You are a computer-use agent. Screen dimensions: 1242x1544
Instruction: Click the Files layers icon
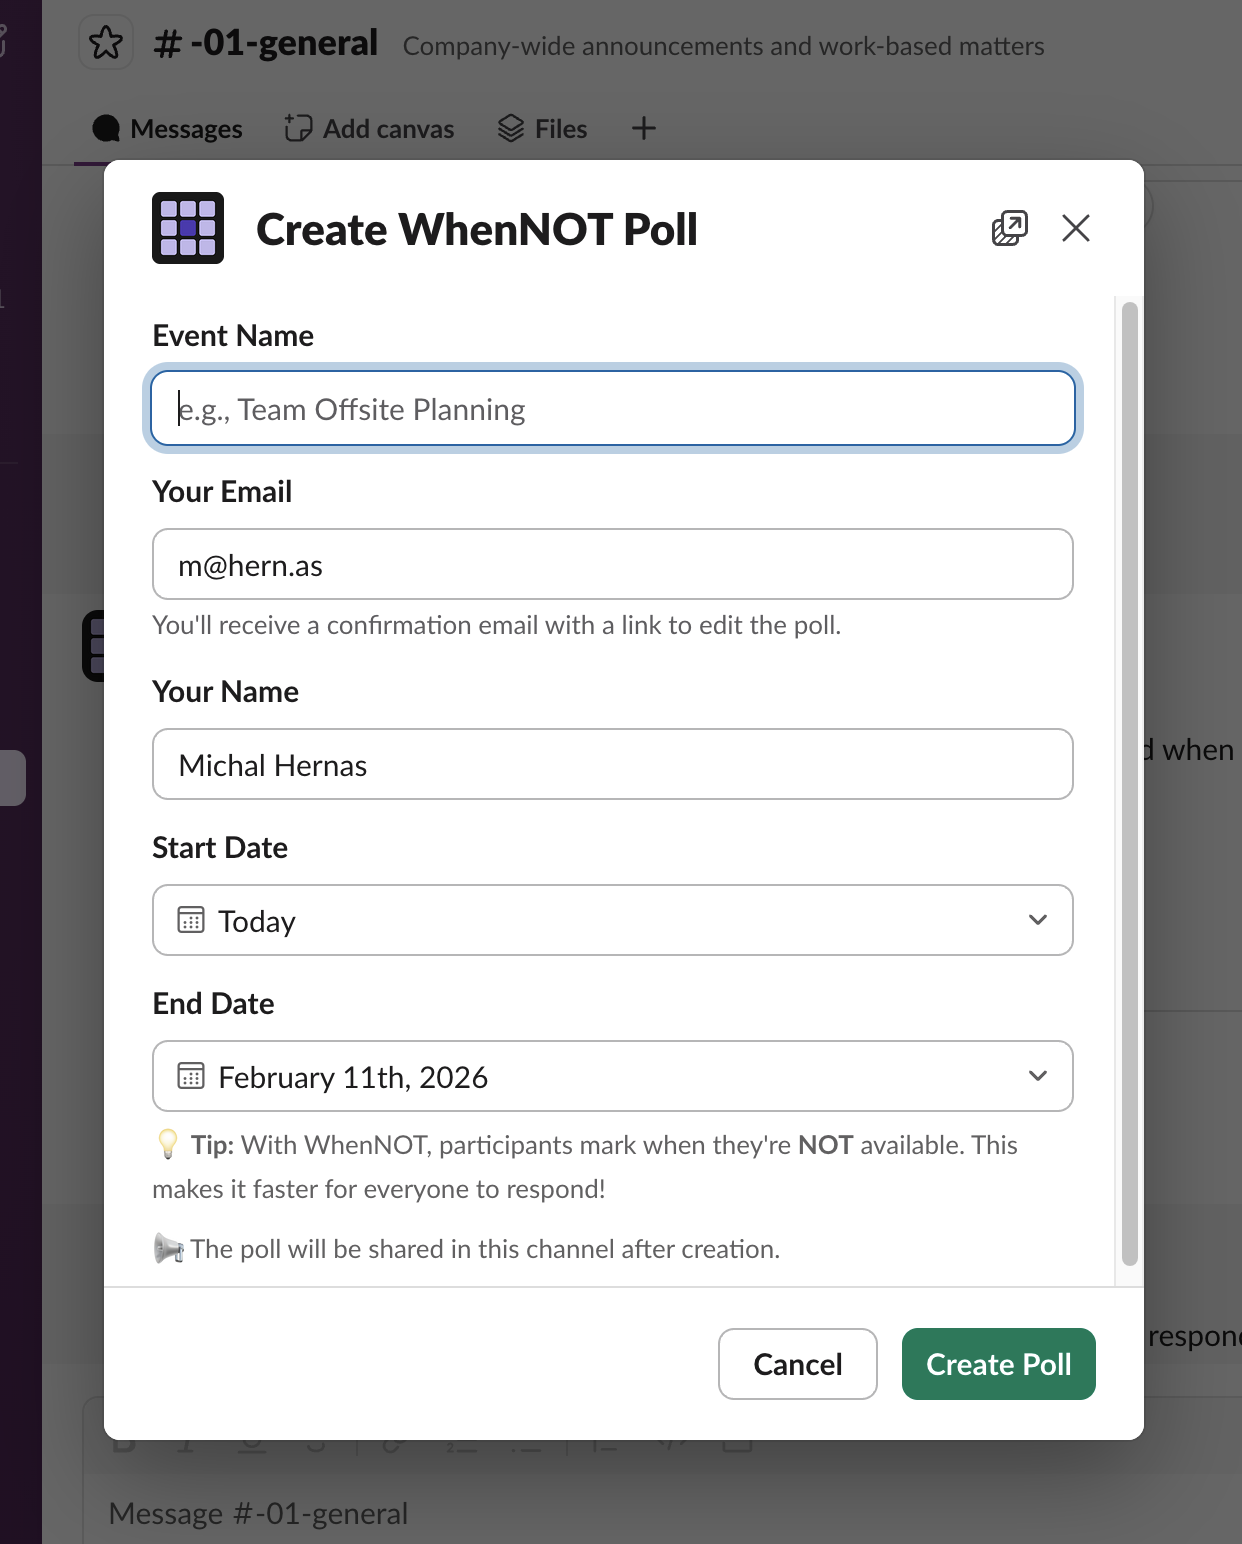(x=511, y=128)
